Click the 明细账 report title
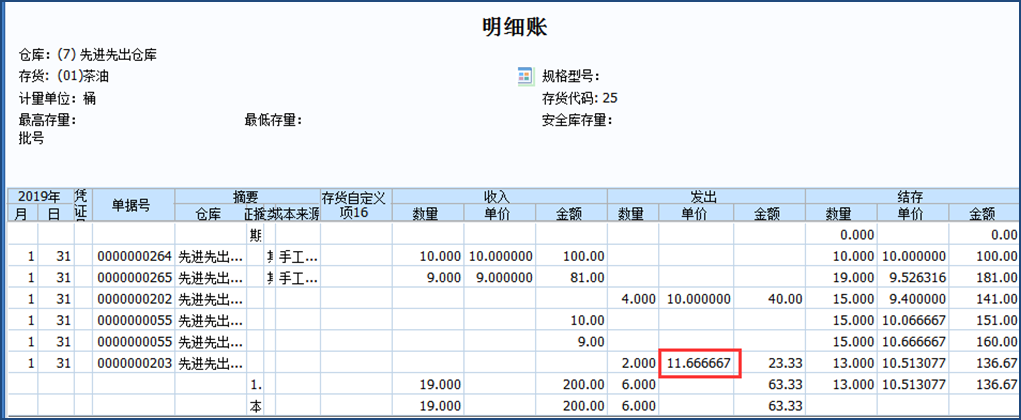Viewport: 1021px width, 420px height. pyautogui.click(x=514, y=27)
